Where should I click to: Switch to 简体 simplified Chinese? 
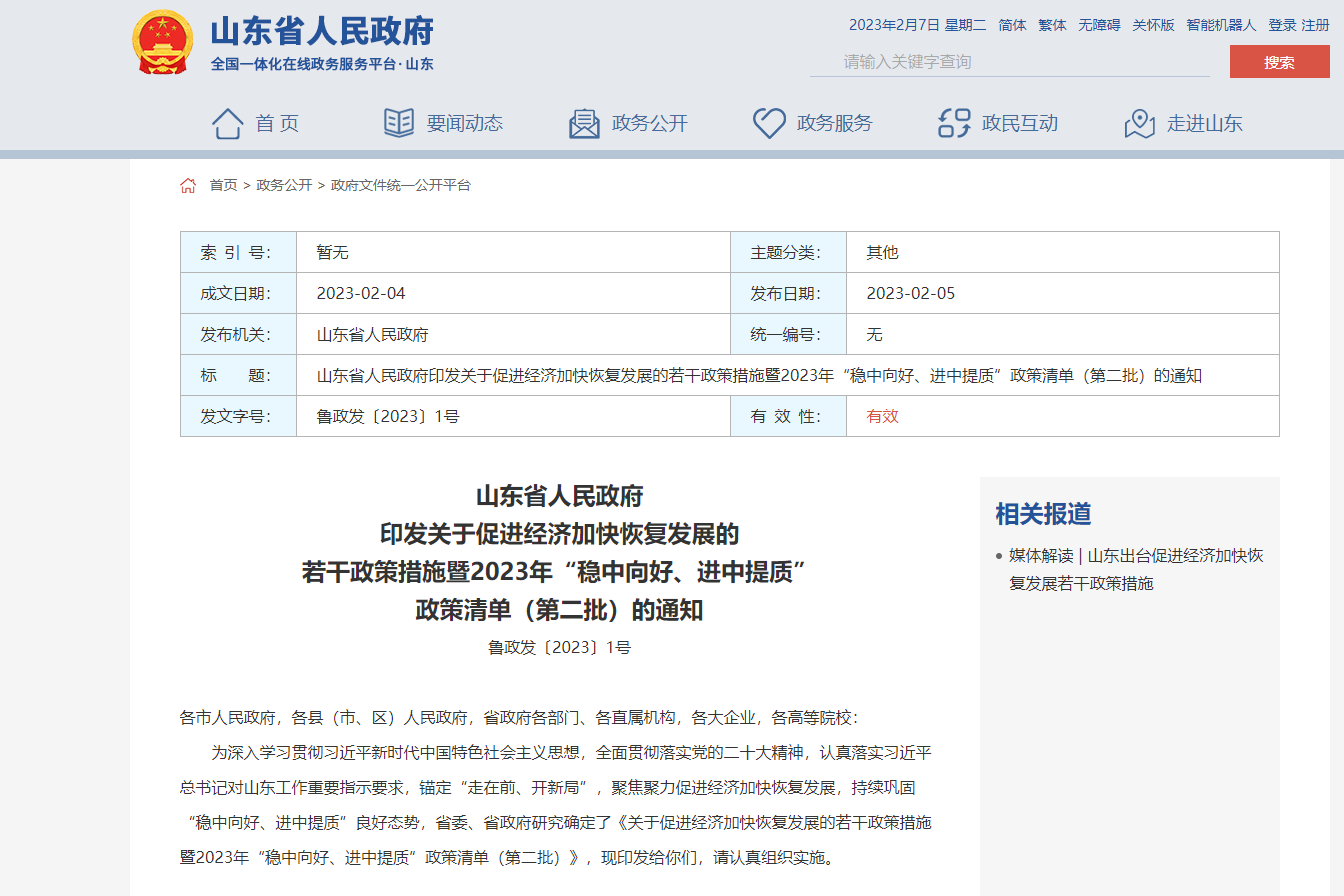click(1012, 25)
